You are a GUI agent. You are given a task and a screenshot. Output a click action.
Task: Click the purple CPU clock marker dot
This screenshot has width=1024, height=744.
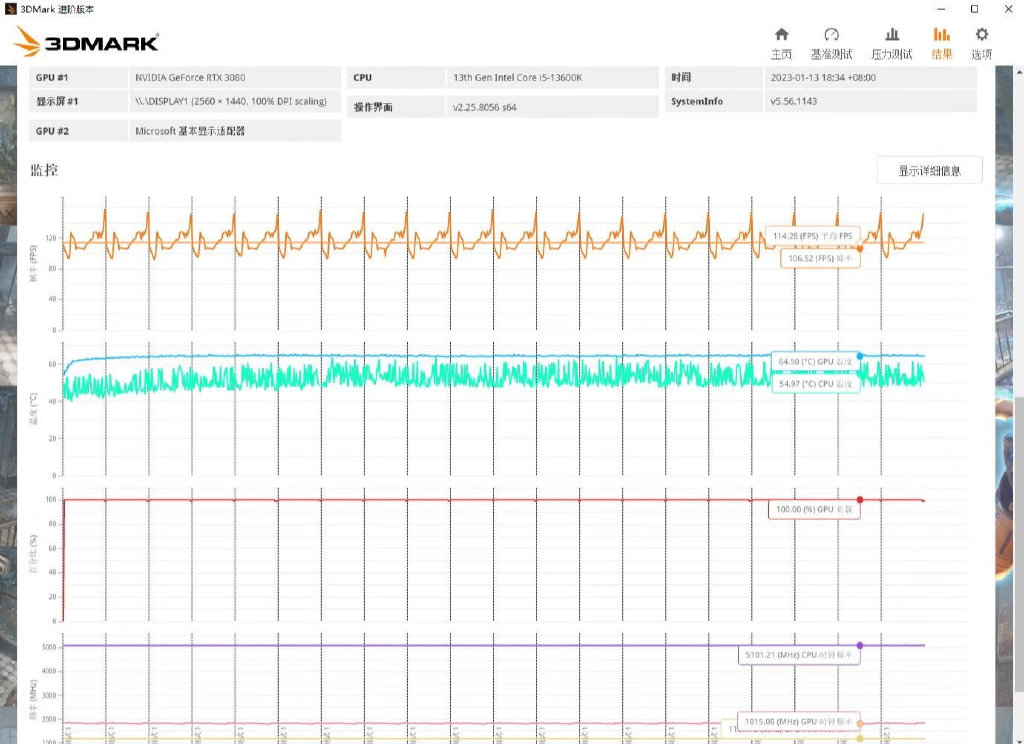tap(860, 645)
